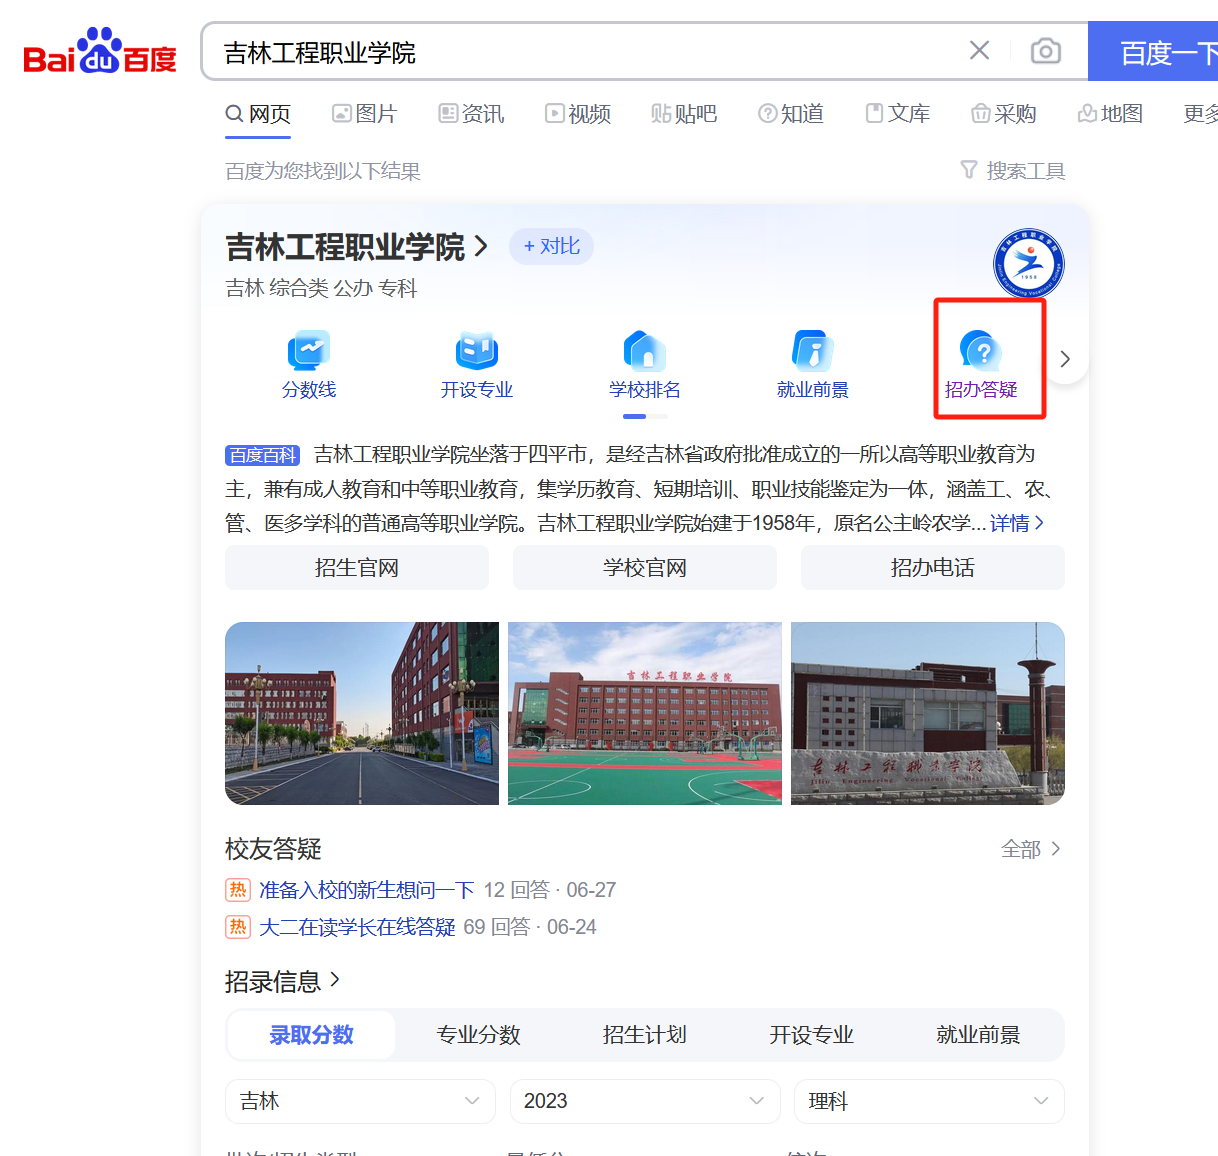Image resolution: width=1218 pixels, height=1156 pixels.
Task: Switch to the 图片 images tab
Action: (x=365, y=114)
